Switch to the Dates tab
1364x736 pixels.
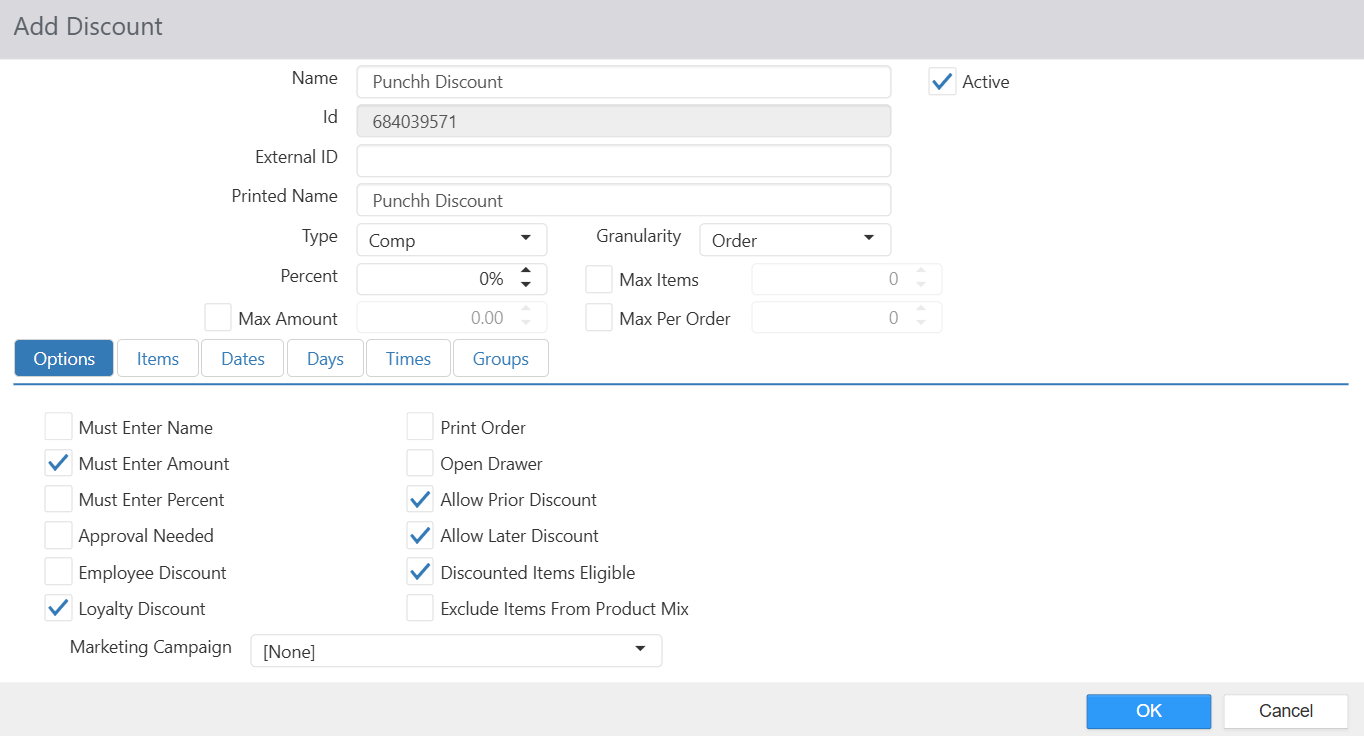pyautogui.click(x=243, y=359)
